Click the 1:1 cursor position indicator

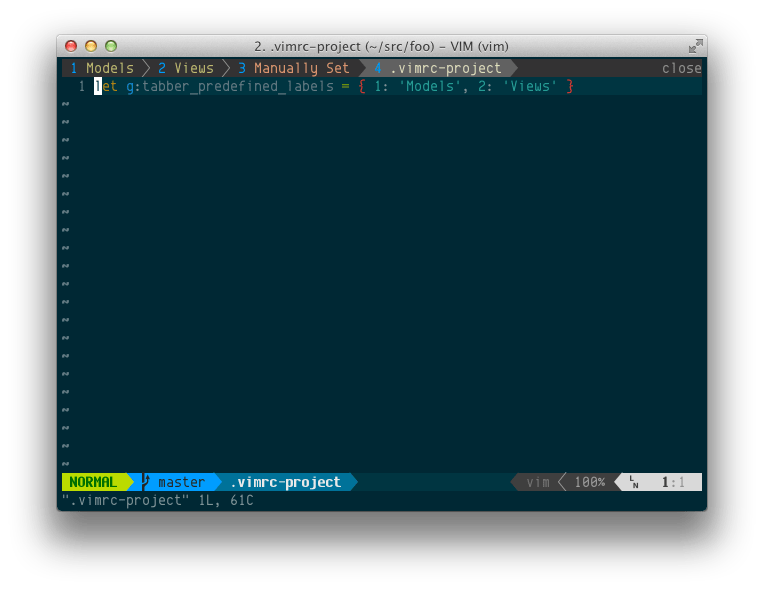(673, 482)
